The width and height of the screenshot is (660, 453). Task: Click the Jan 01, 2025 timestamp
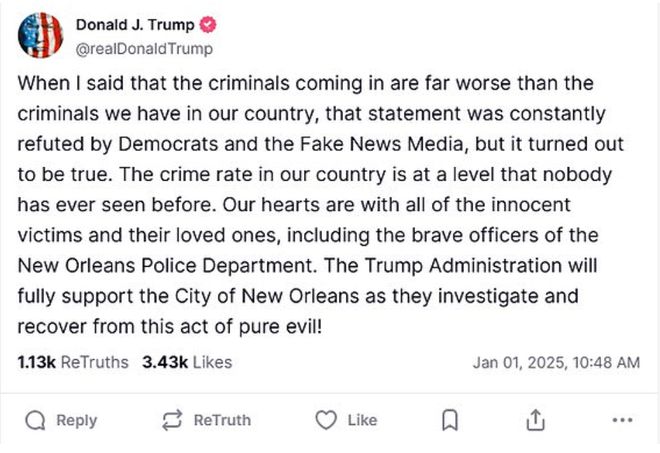(555, 362)
